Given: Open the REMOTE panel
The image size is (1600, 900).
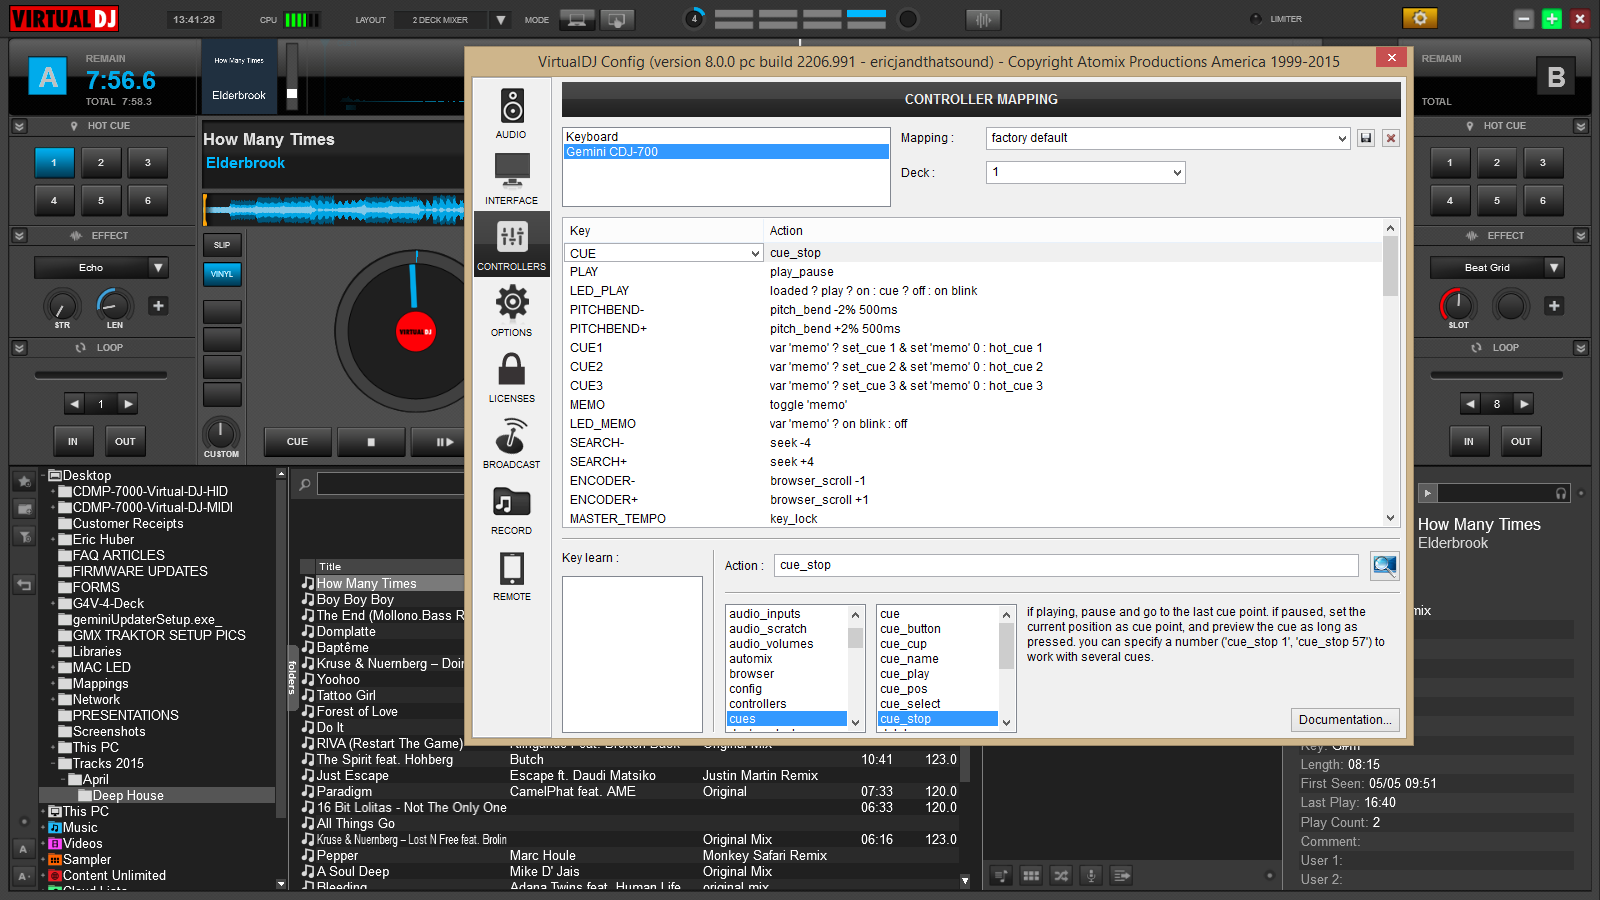Looking at the screenshot, I should (x=511, y=573).
